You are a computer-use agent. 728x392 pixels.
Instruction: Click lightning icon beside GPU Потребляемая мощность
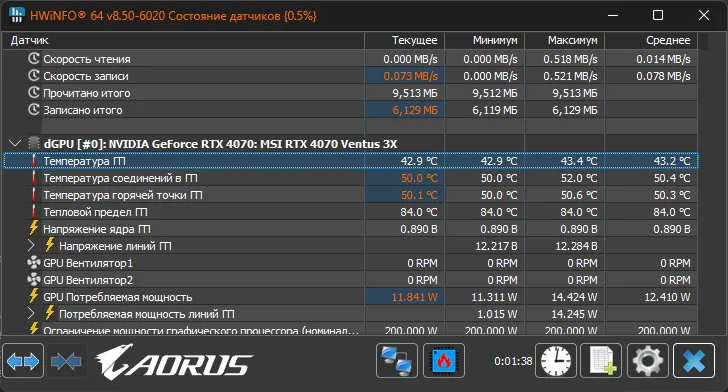[x=33, y=296]
